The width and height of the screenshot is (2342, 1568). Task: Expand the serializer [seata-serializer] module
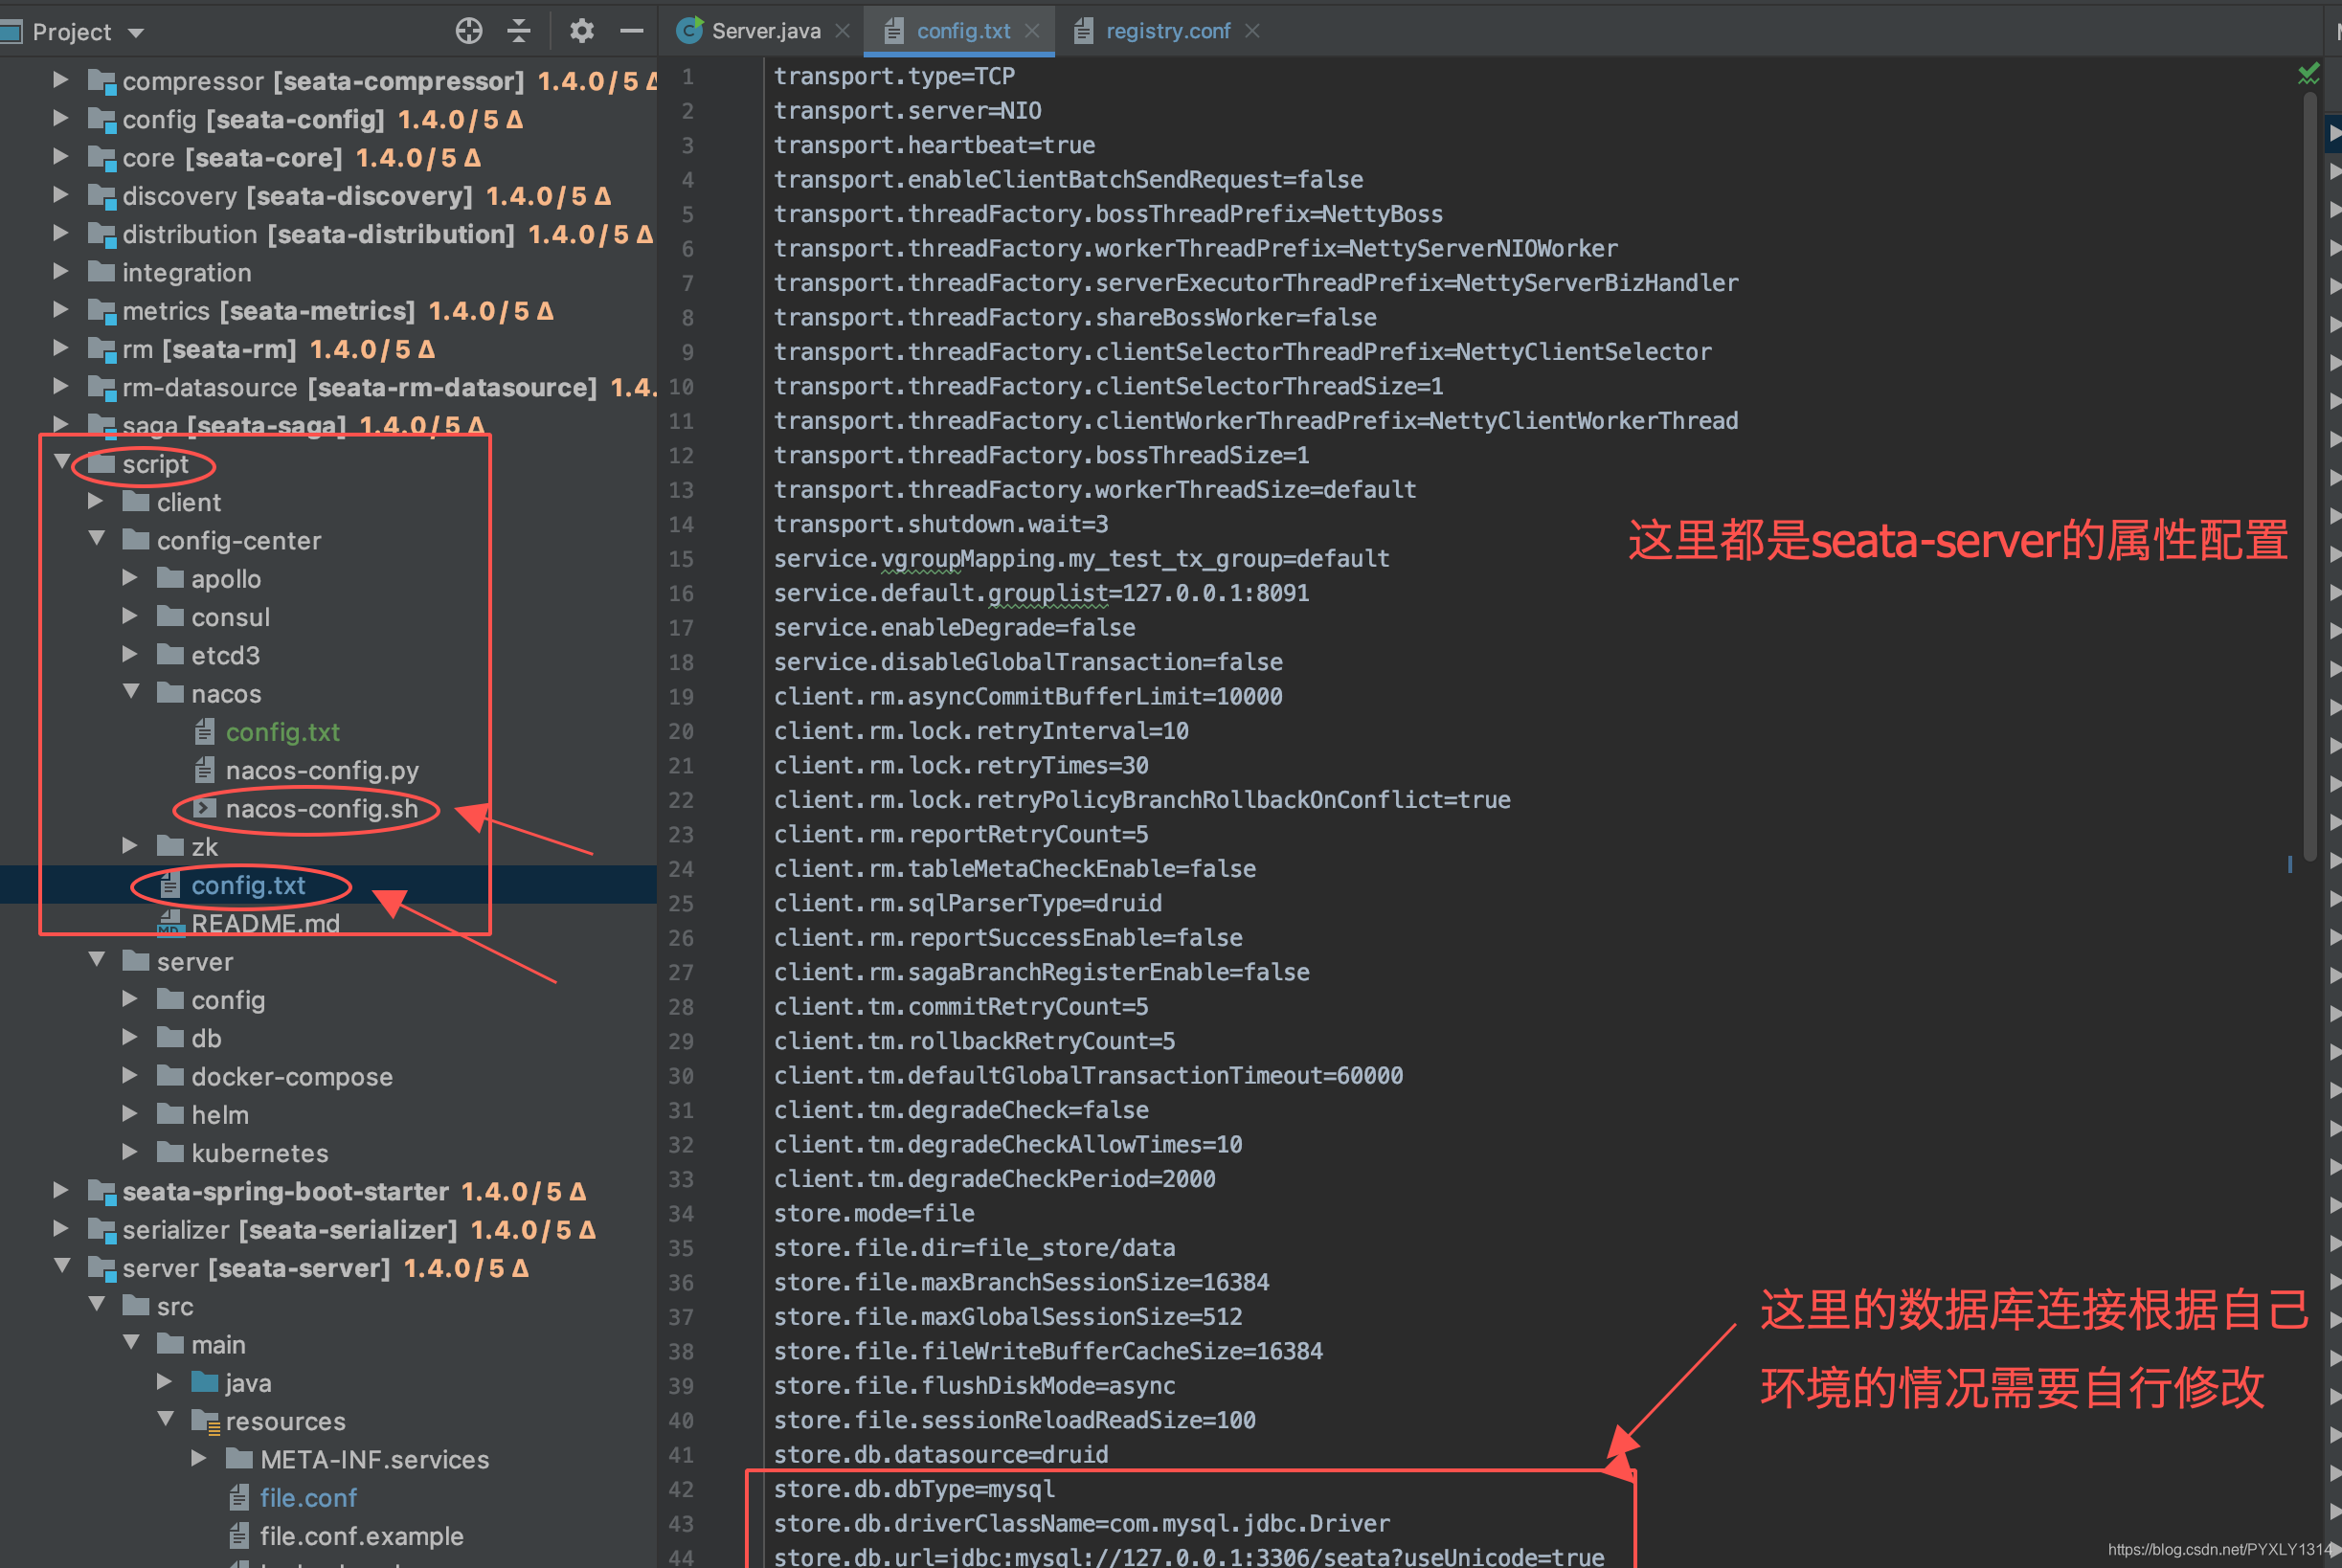pos(60,1228)
